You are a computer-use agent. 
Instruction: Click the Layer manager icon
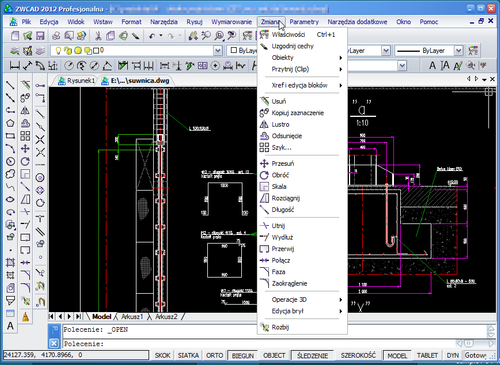[x=15, y=51]
